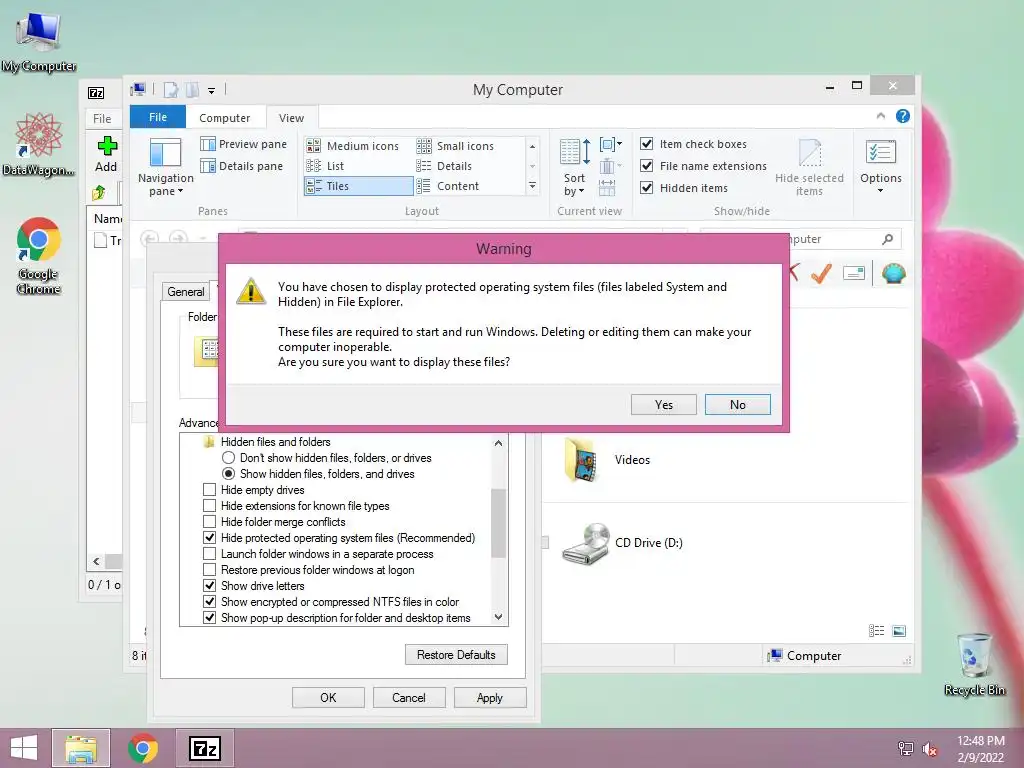
Task: Click the 7-Zip up folder arrow icon
Action: [99, 193]
